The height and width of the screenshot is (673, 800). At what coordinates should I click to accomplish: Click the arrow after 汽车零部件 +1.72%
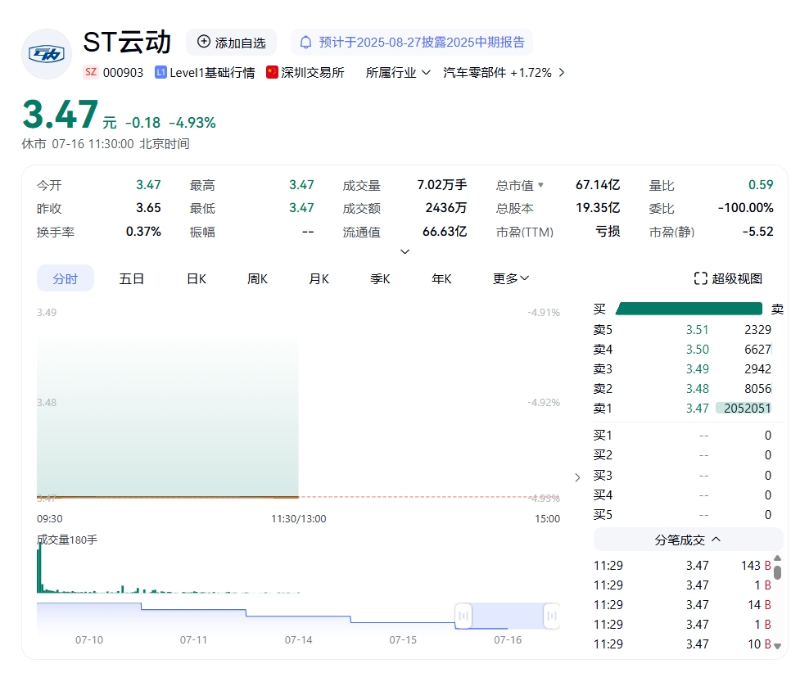pos(561,73)
